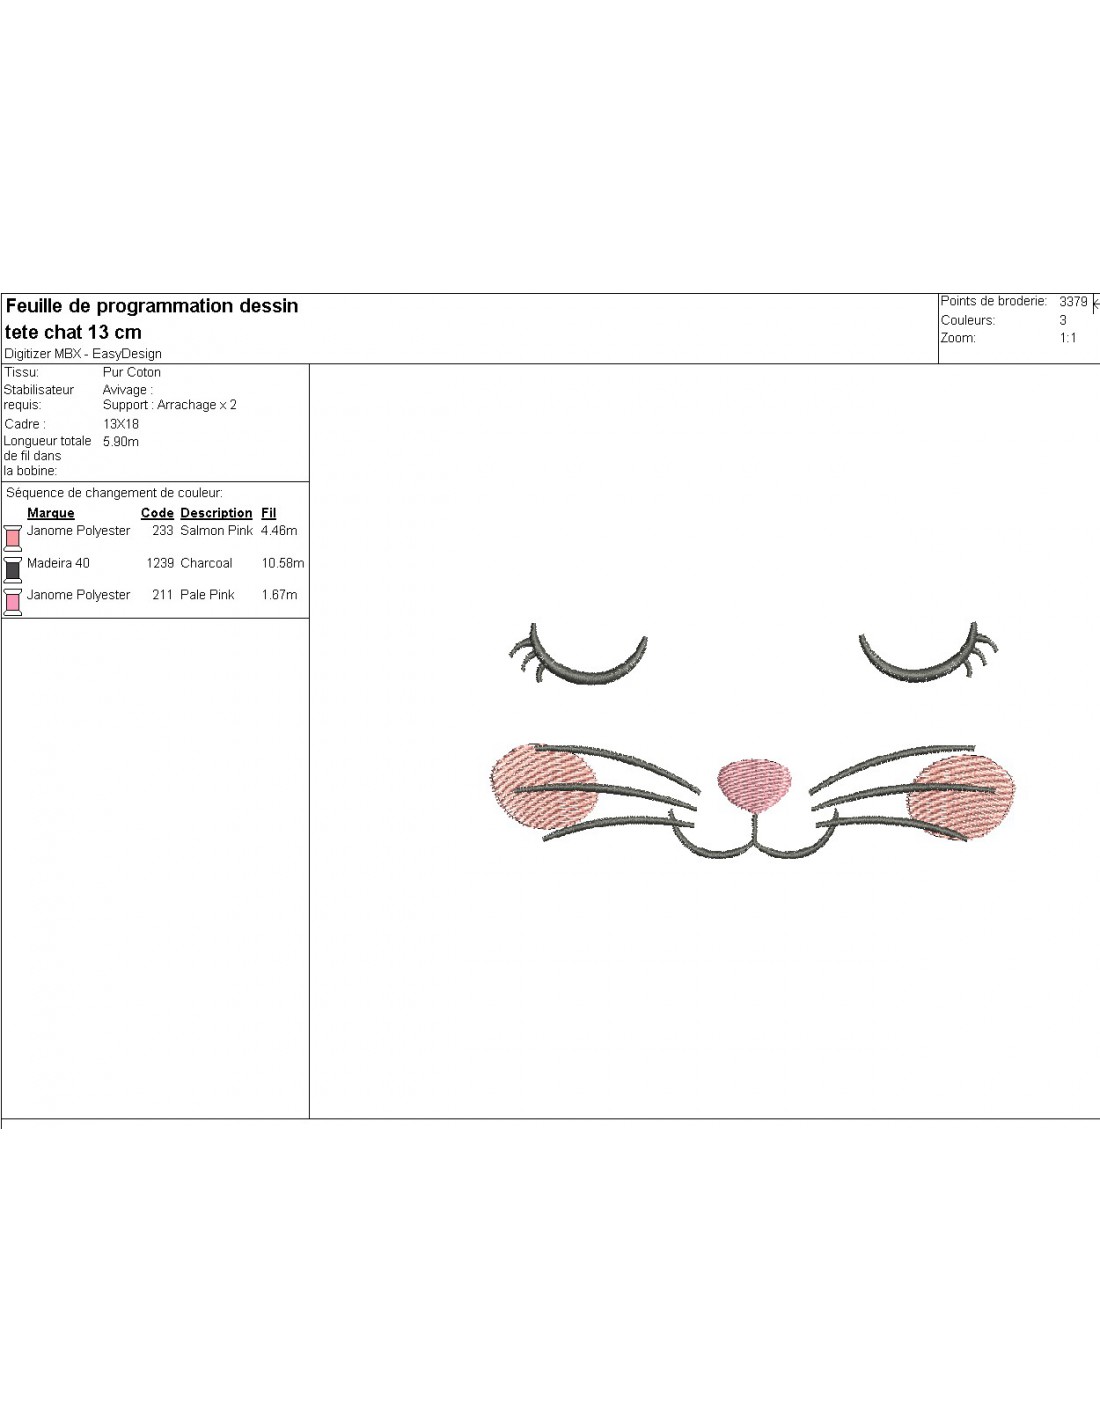Screen dimensions: 1100x1422
Task: Click the Code column header
Action: tap(157, 513)
